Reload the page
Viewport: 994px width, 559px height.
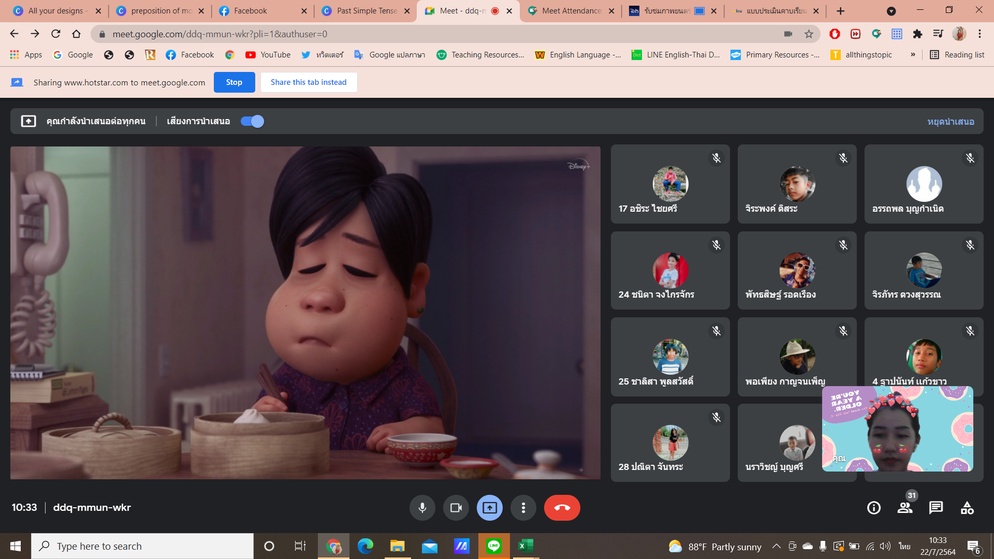click(56, 34)
